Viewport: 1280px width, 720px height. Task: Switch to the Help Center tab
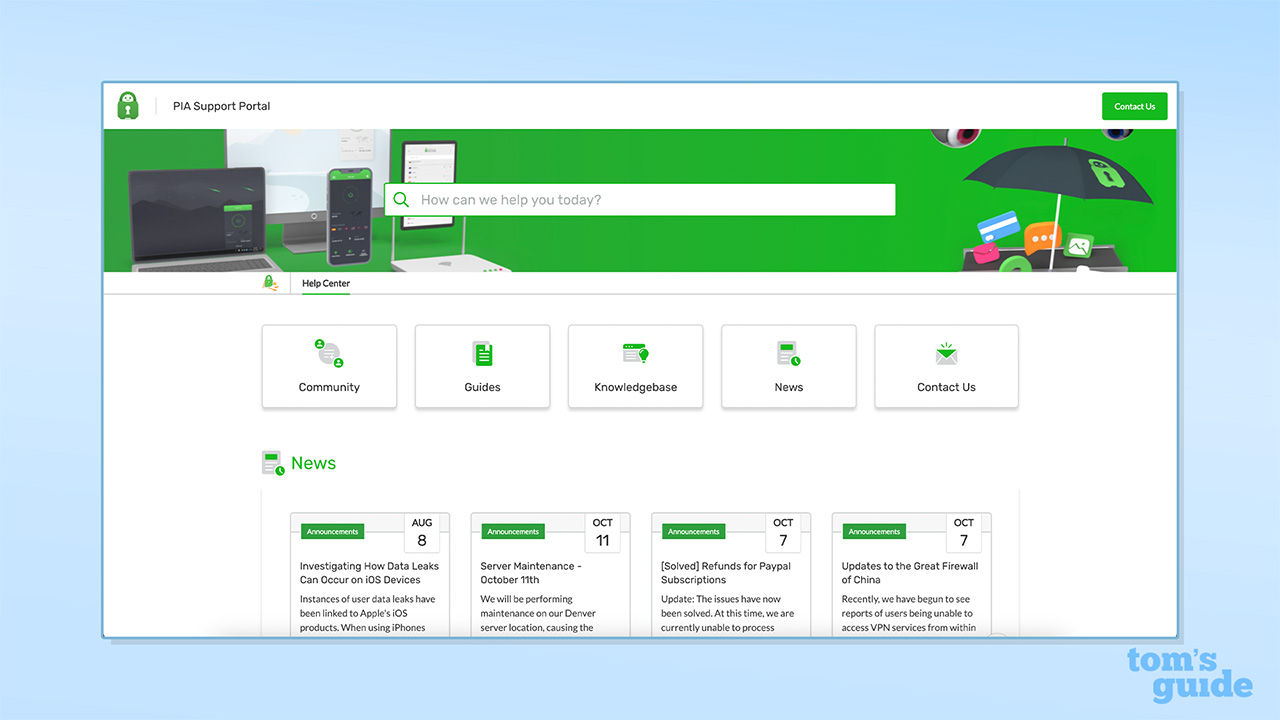click(x=325, y=283)
